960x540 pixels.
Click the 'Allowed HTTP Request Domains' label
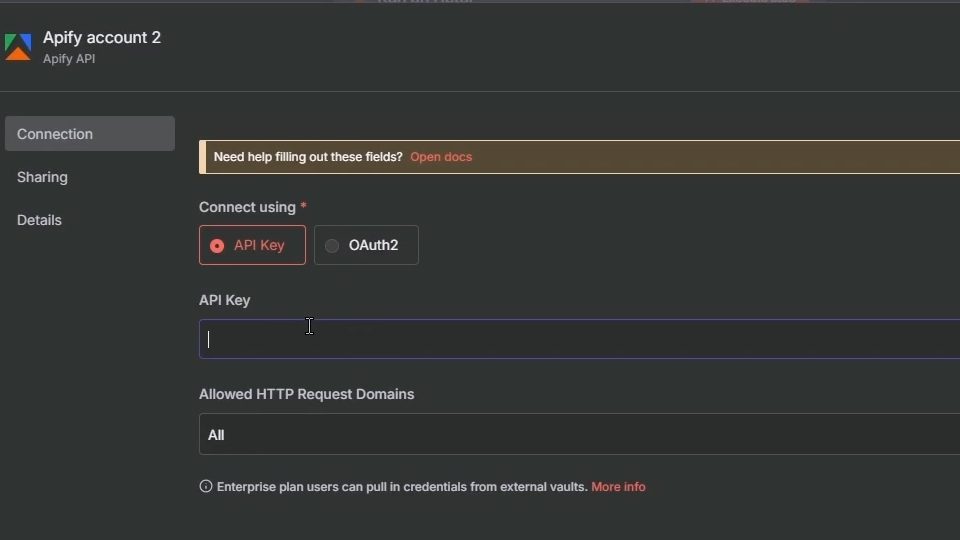[x=306, y=394]
